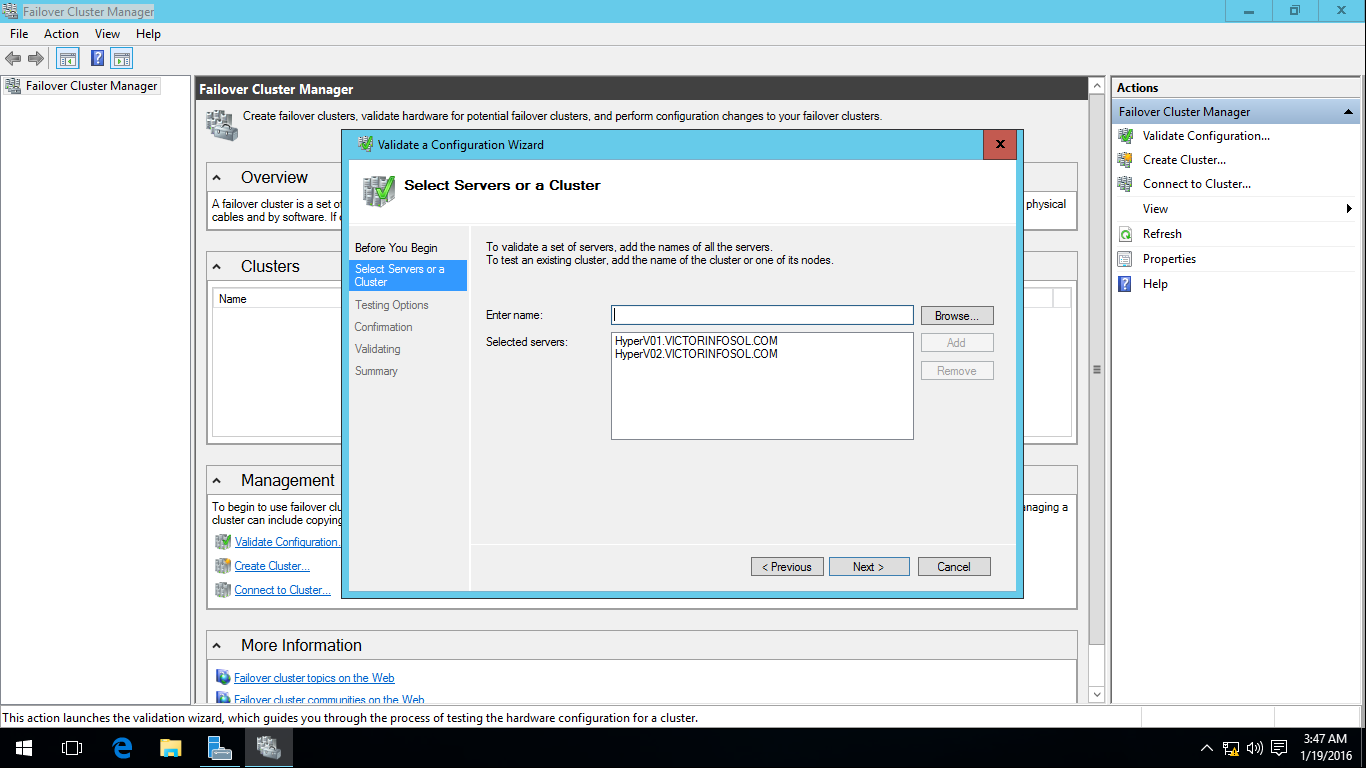Click the Name column header in Clusters
1366x768 pixels.
click(232, 299)
